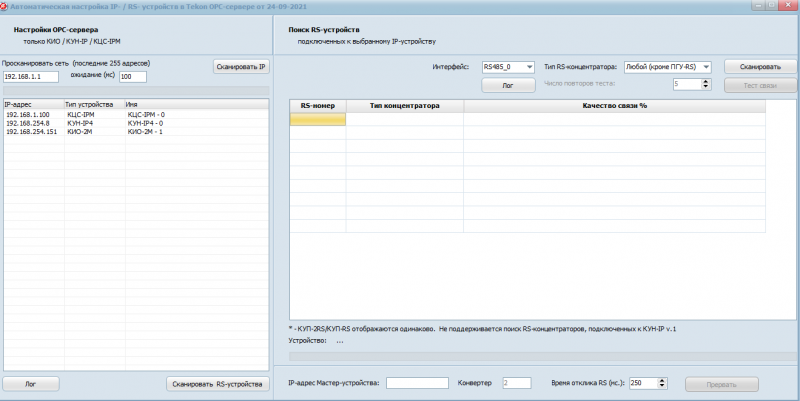
Task: Open the Лог button below the Интерфейс dropdown
Action: point(507,86)
